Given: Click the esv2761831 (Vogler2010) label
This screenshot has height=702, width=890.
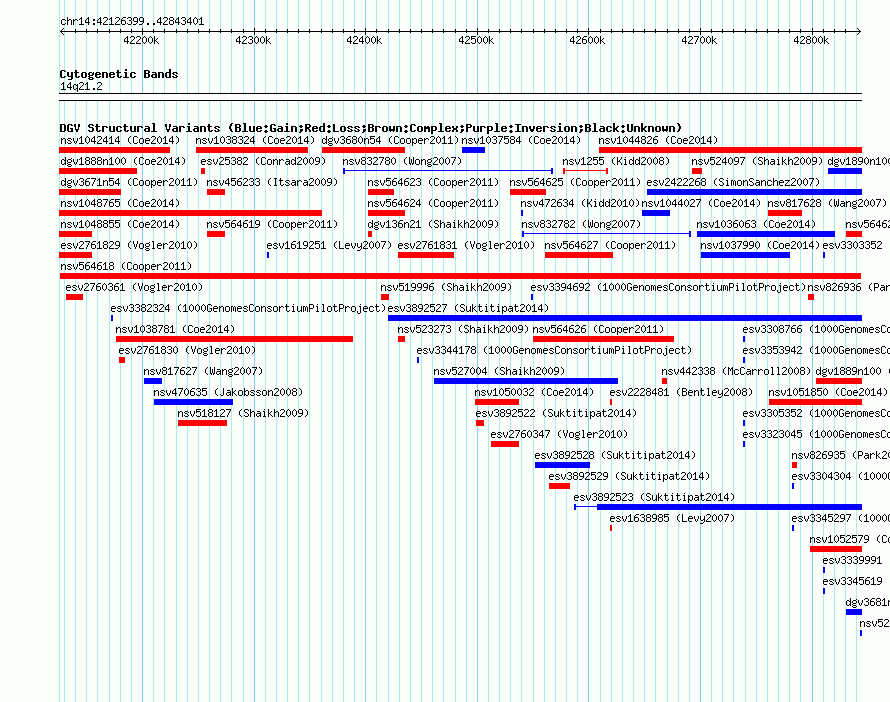Looking at the screenshot, I should pos(466,245).
